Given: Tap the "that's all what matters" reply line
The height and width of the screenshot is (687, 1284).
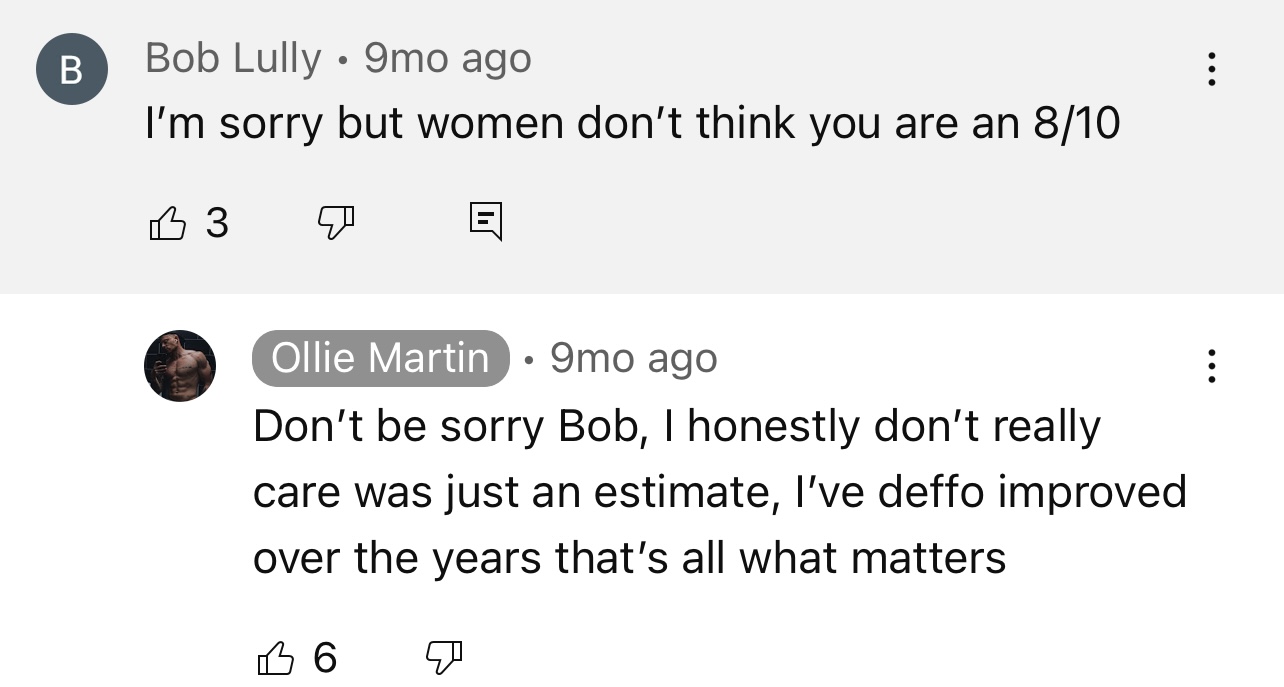Looking at the screenshot, I should tap(780, 558).
